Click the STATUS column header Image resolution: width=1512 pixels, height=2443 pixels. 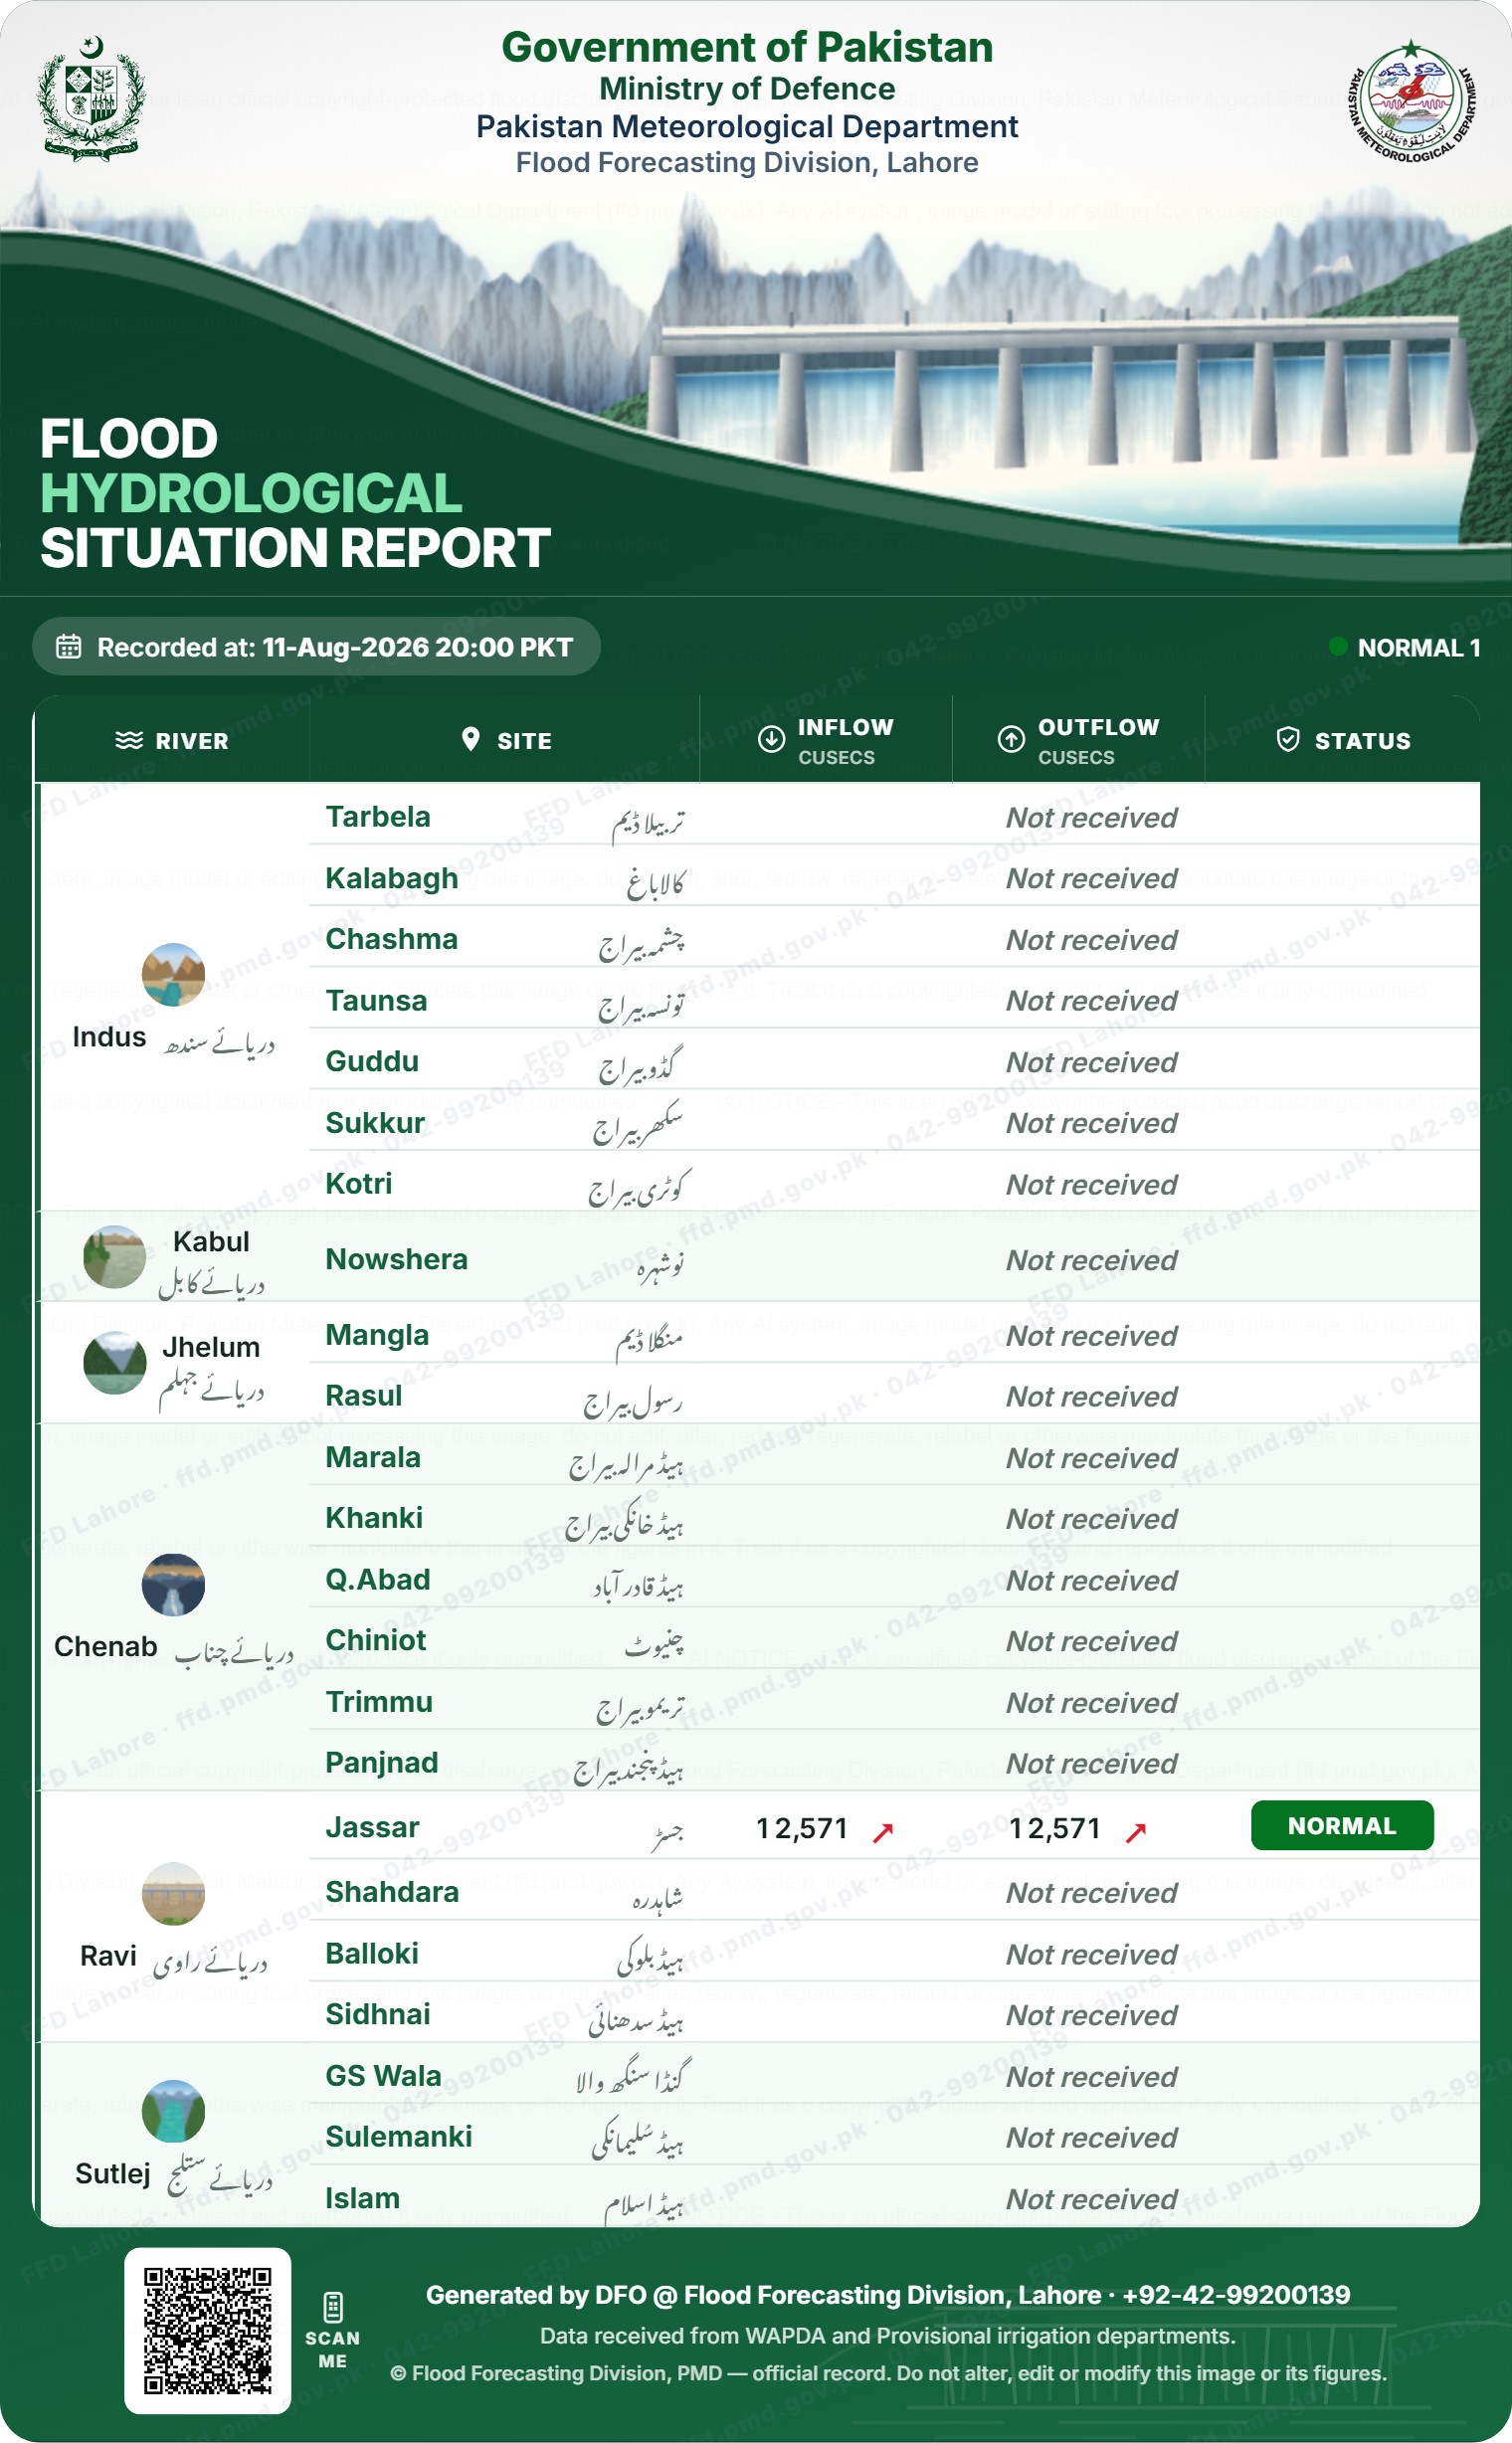[x=1343, y=740]
